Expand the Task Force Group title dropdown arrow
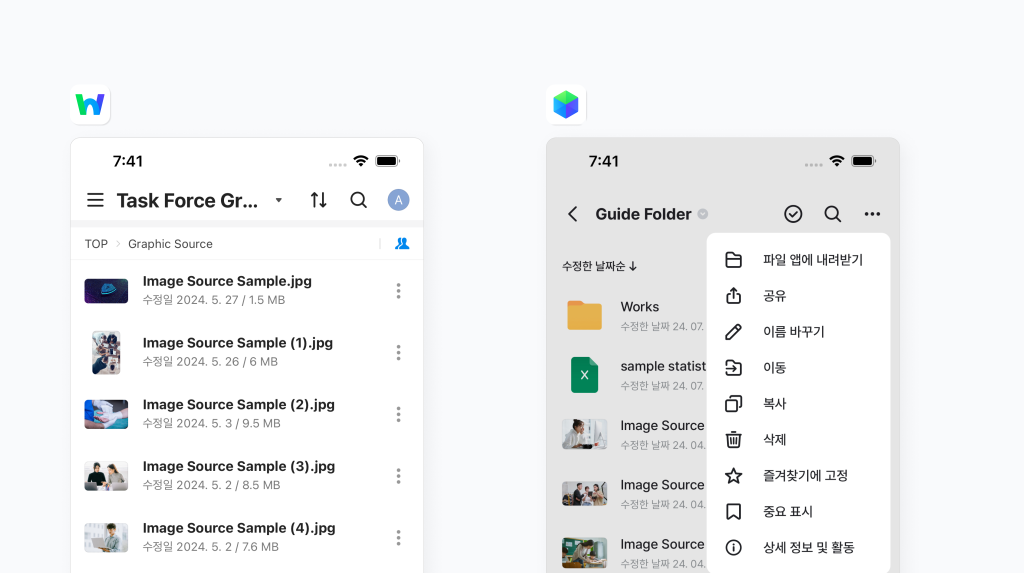This screenshot has width=1024, height=573. click(x=279, y=201)
